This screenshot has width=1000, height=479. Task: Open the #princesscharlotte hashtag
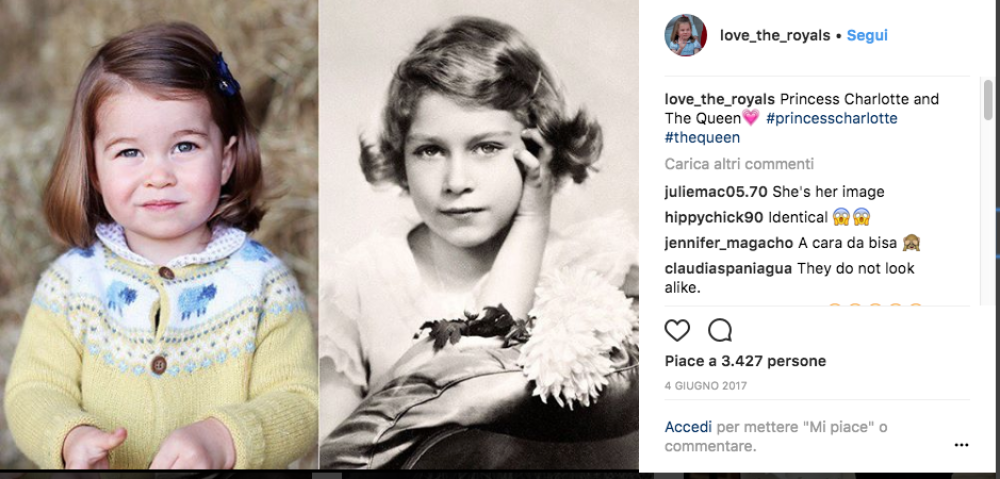point(832,118)
